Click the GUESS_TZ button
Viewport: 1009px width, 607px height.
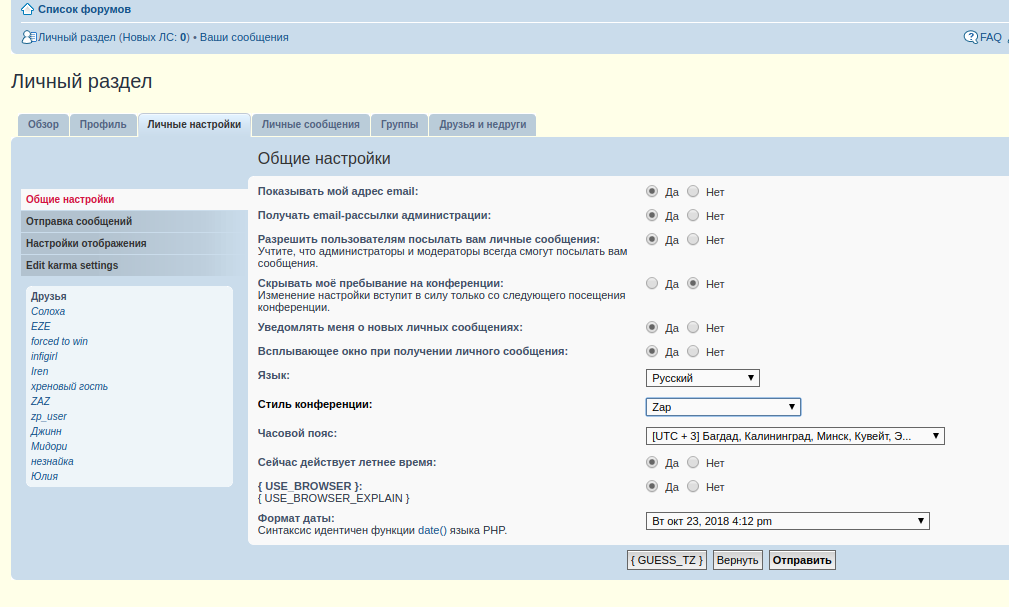tap(667, 560)
